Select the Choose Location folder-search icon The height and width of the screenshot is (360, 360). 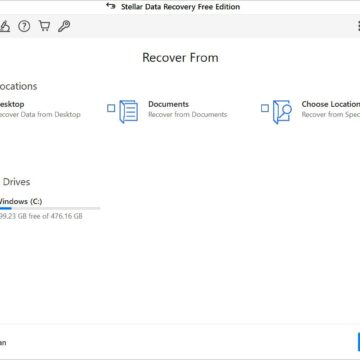pos(282,112)
